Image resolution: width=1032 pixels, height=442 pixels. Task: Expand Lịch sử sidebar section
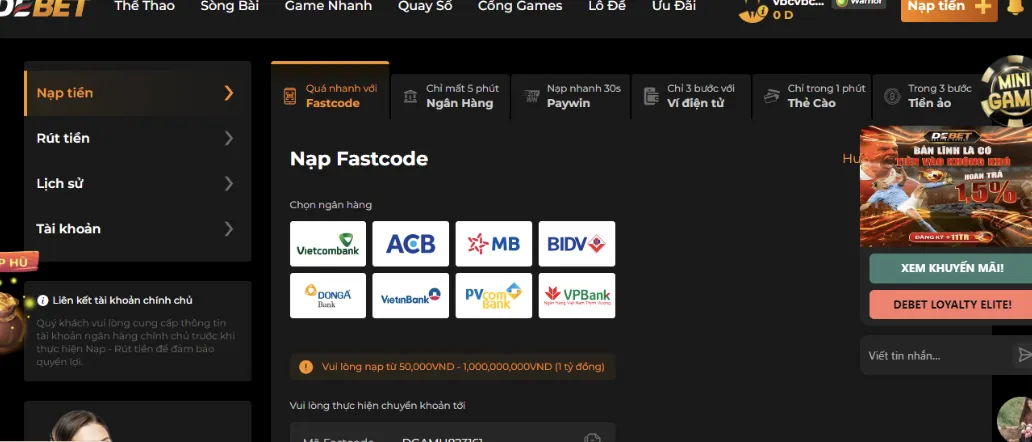[229, 184]
